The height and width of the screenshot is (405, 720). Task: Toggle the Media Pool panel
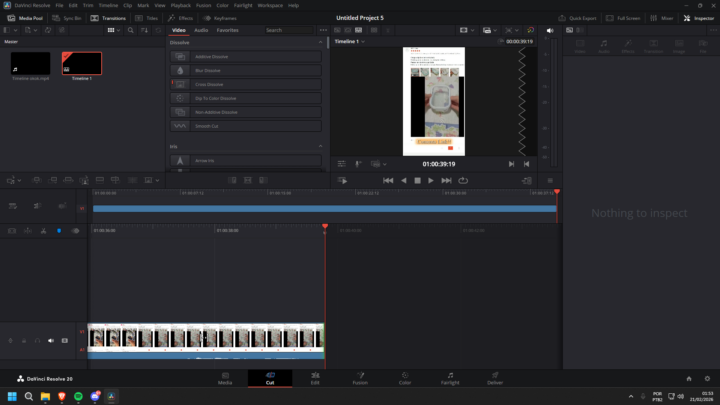(25, 18)
